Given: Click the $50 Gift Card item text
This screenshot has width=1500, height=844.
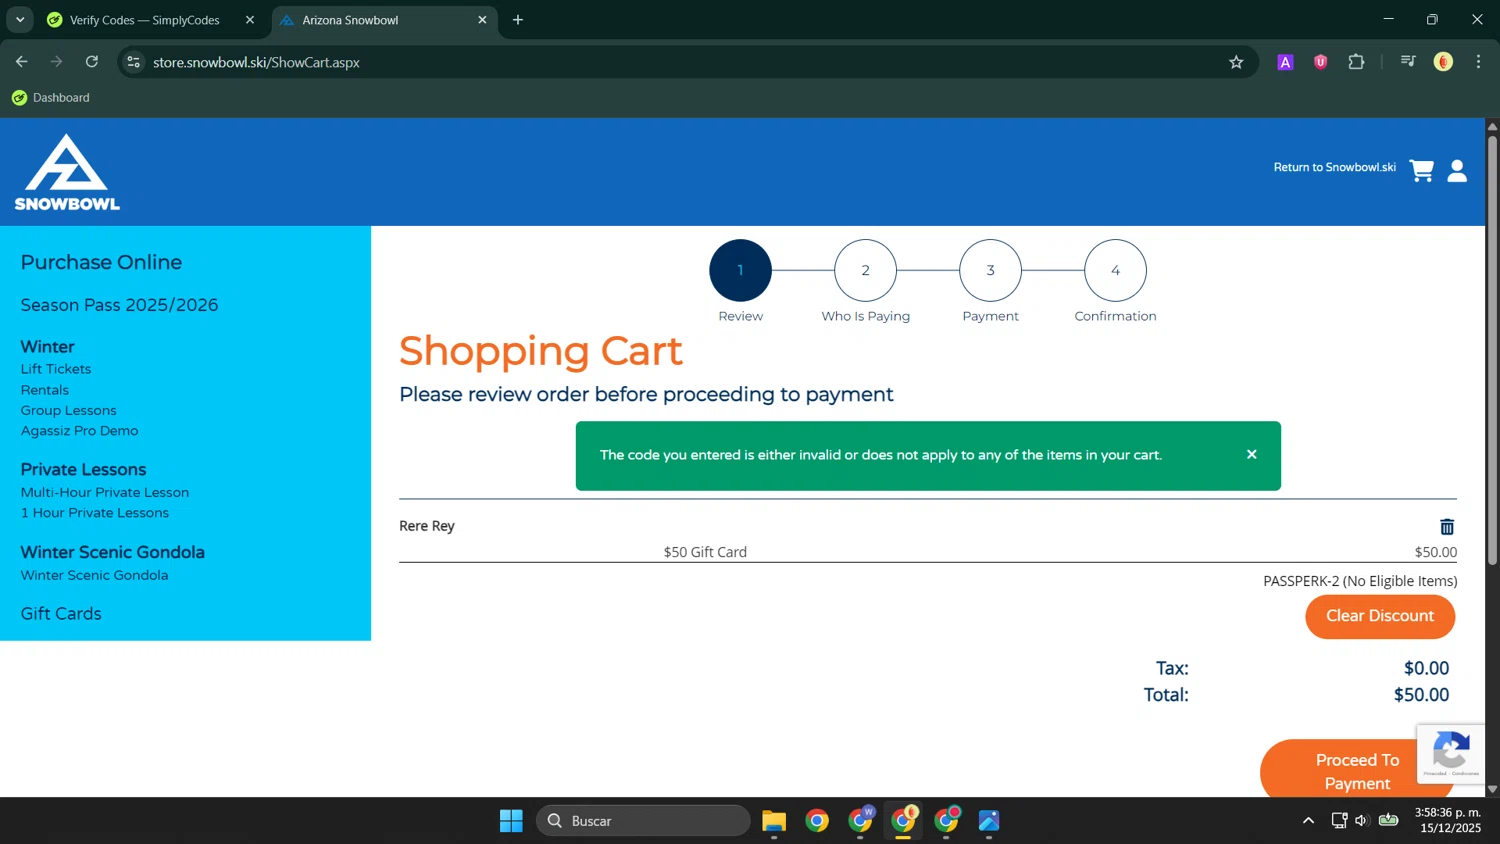Looking at the screenshot, I should [705, 552].
